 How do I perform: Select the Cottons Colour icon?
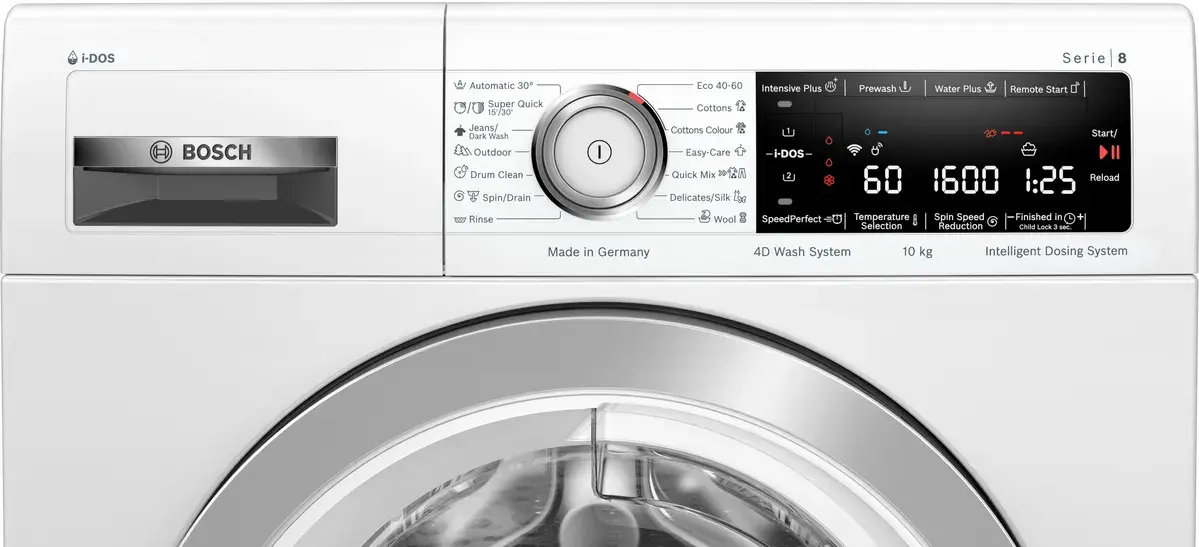[x=740, y=129]
